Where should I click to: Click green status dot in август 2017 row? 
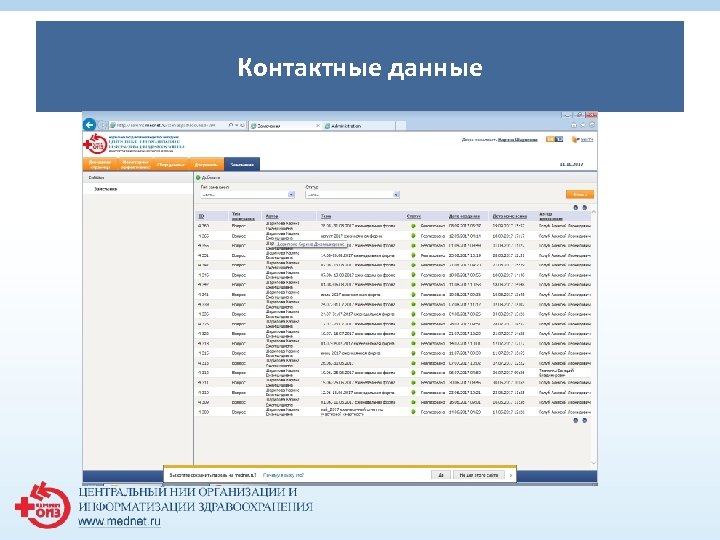[x=413, y=236]
